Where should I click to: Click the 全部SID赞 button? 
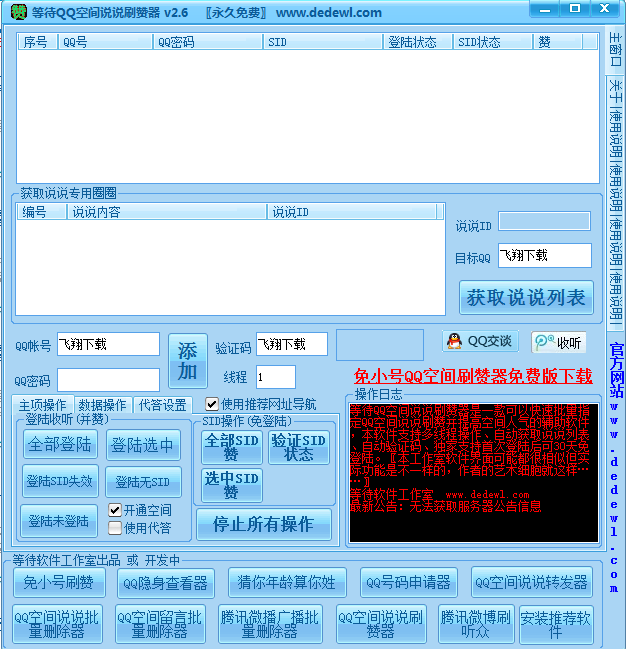[232, 447]
